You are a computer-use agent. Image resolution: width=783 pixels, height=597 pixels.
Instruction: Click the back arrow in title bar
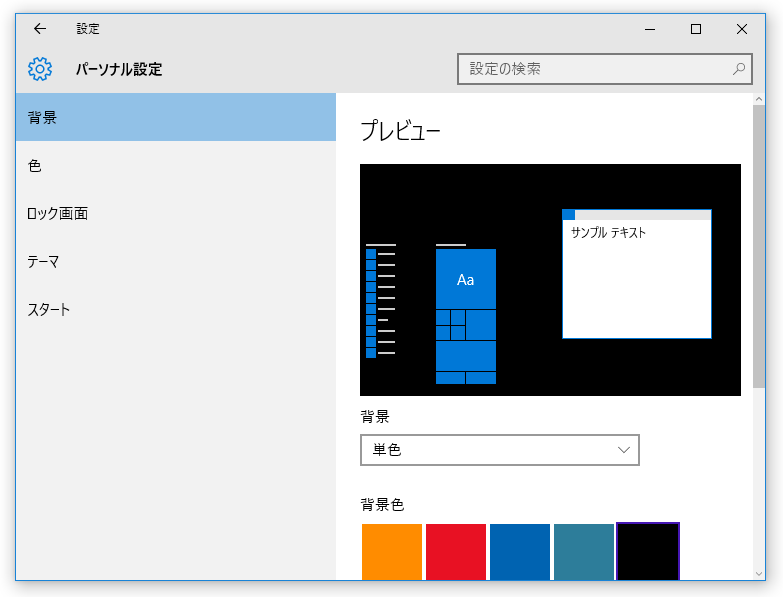[x=40, y=29]
